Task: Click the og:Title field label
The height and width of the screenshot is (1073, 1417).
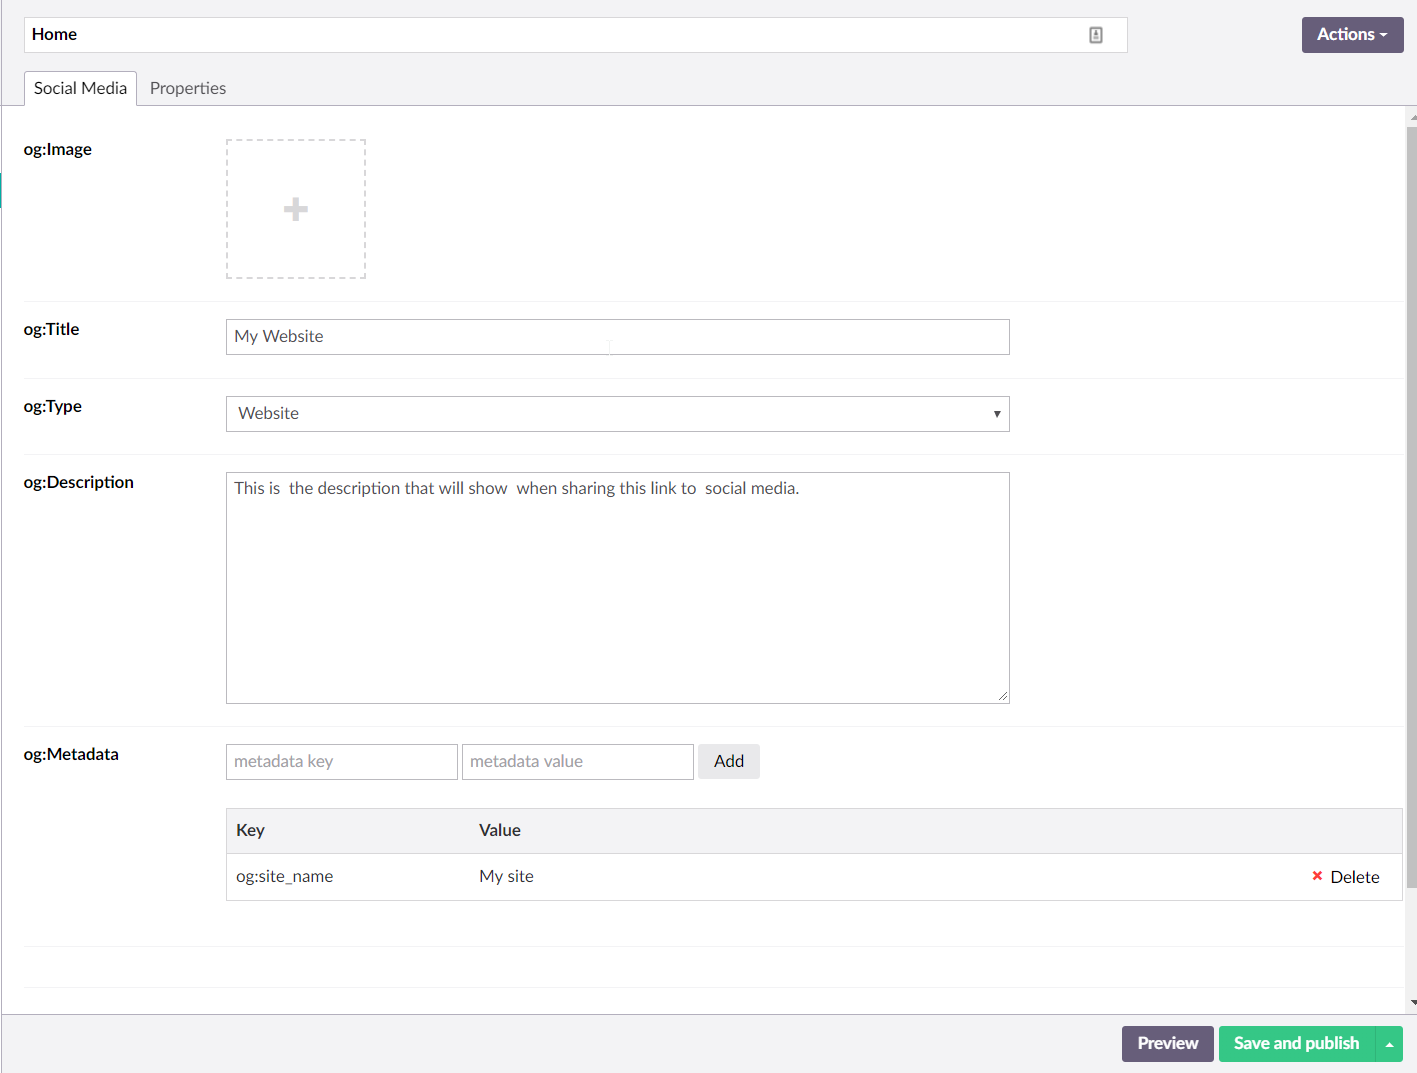Action: pyautogui.click(x=52, y=330)
